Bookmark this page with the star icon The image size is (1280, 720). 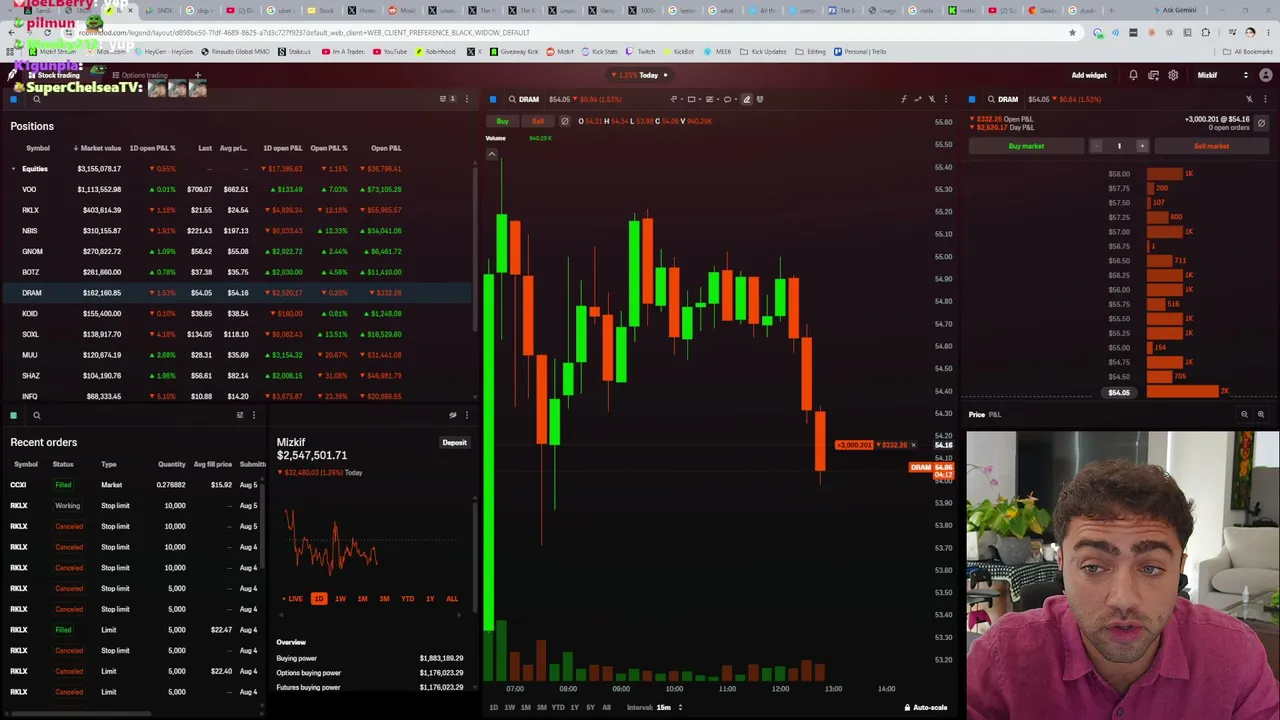[x=1072, y=32]
